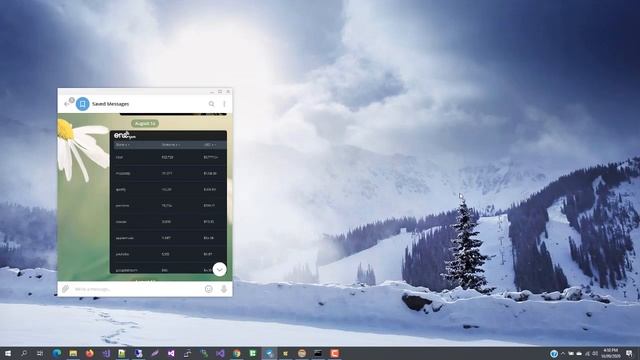Click the round blue help tray icon
Screen dimensions: 640x360
tap(554, 353)
